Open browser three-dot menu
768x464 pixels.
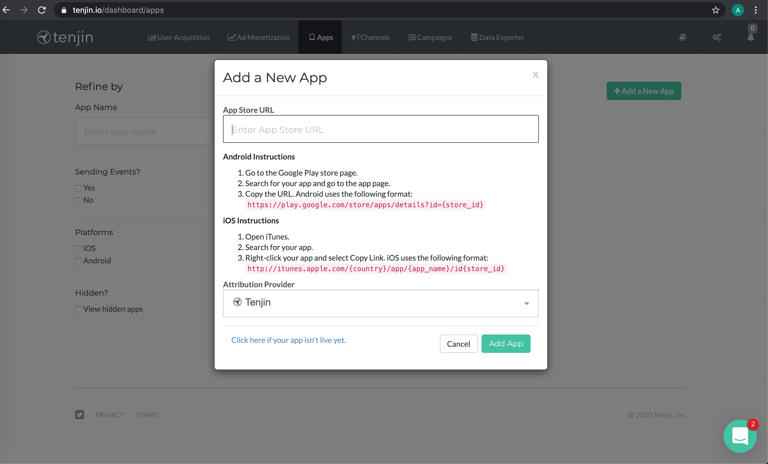[756, 10]
